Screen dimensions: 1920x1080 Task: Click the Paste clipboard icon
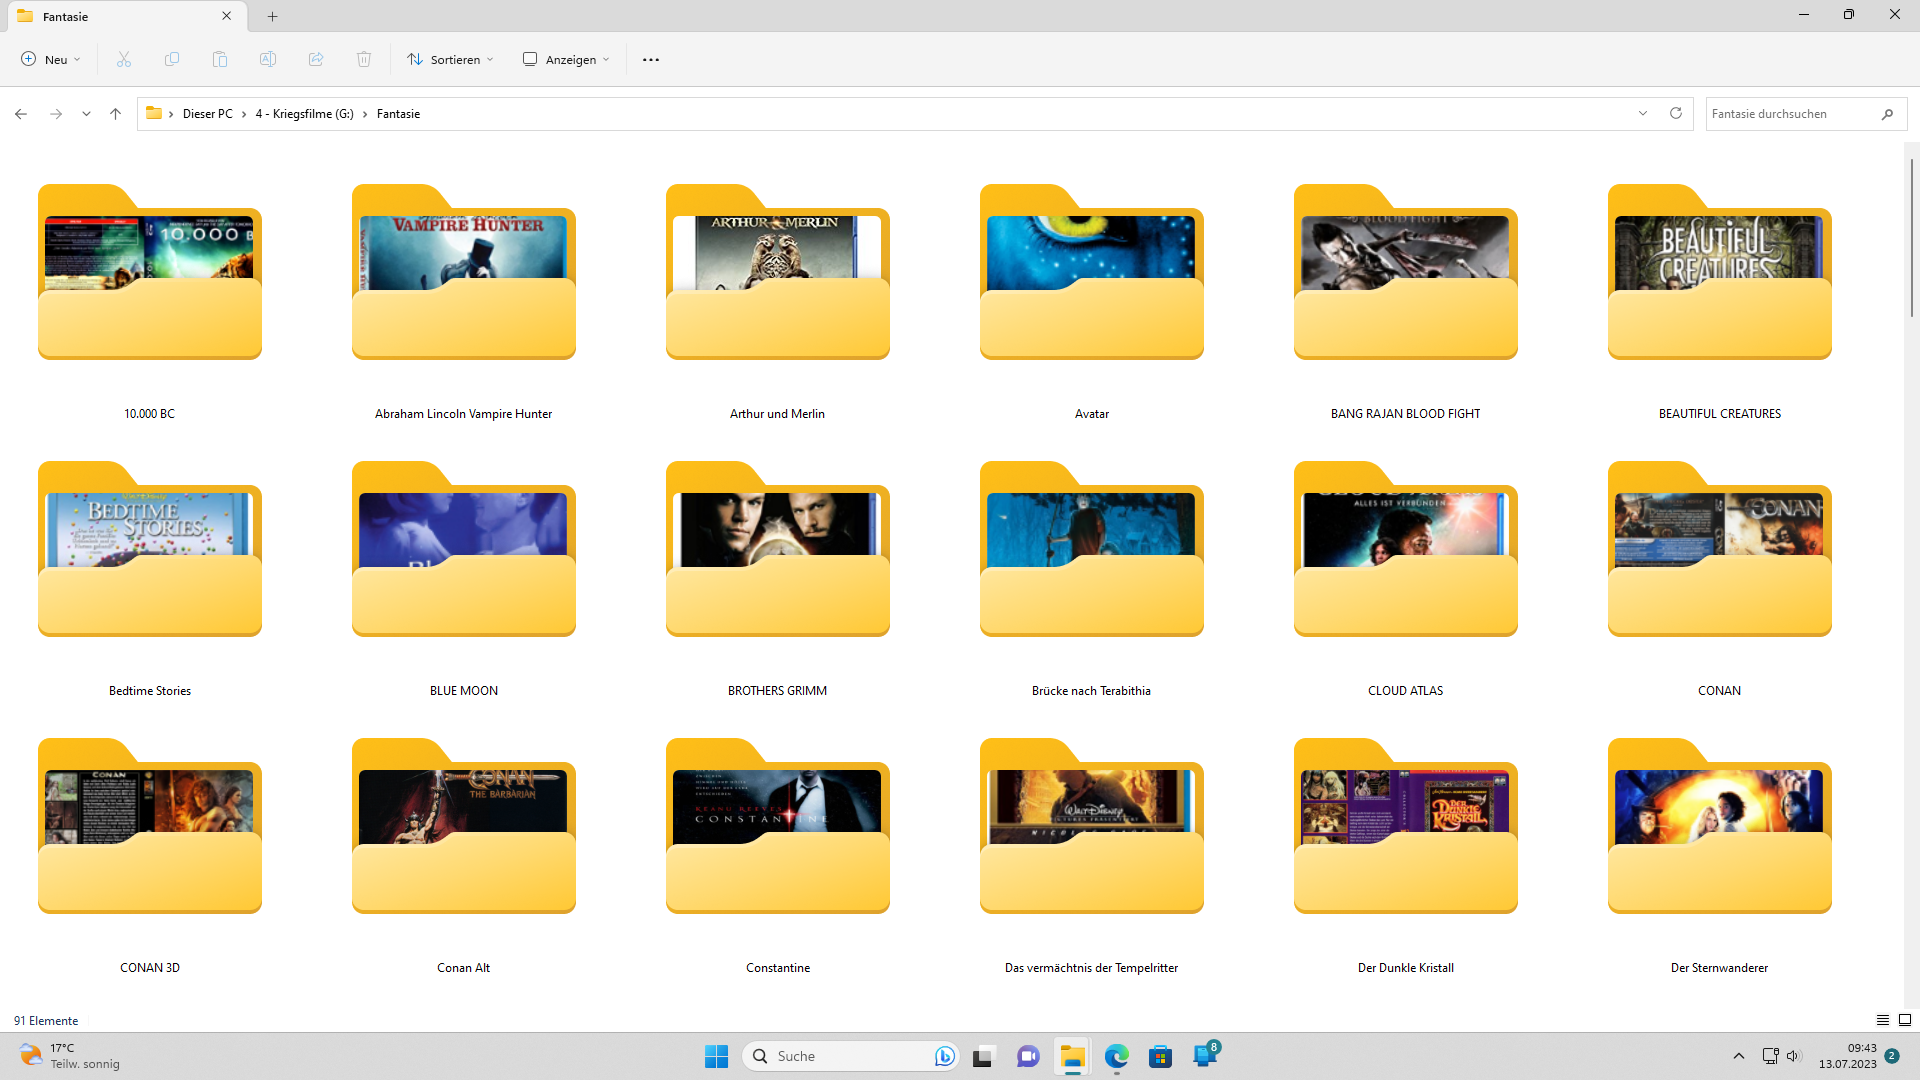[220, 60]
